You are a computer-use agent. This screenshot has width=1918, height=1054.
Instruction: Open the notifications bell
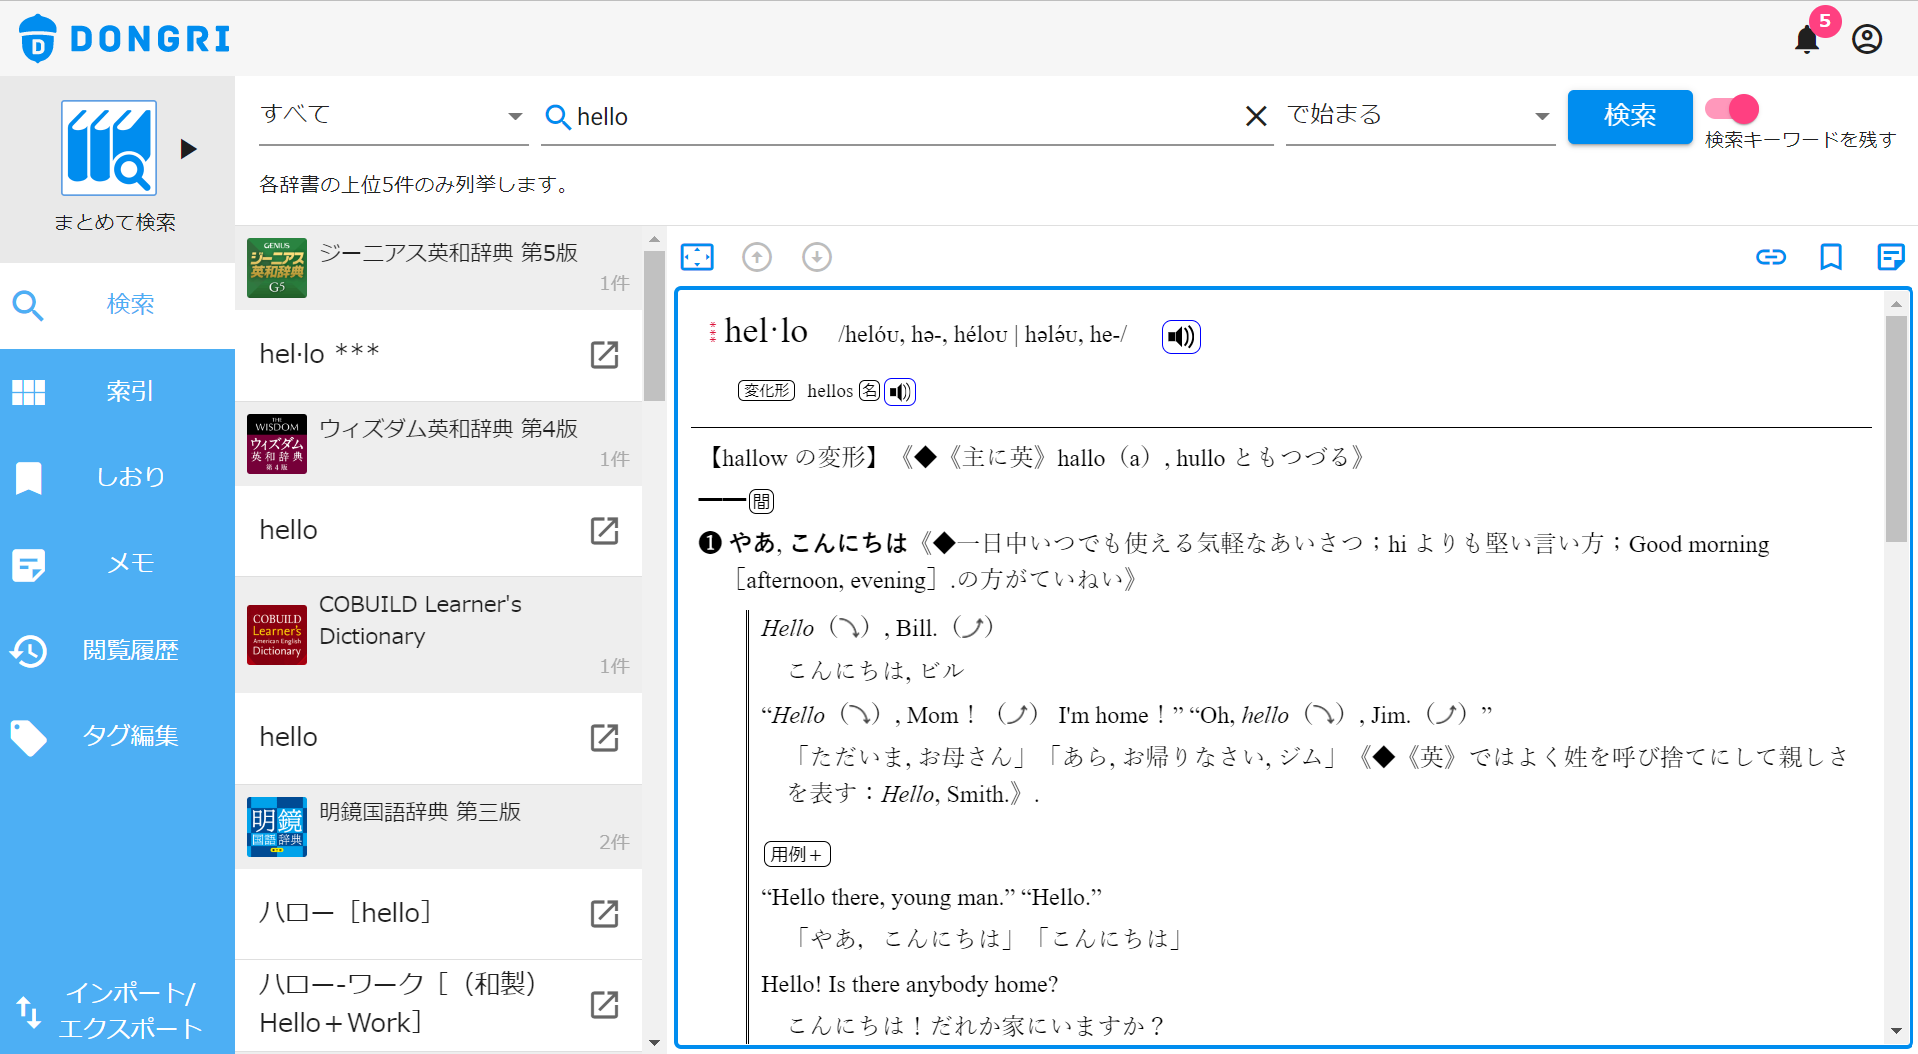coord(1807,39)
